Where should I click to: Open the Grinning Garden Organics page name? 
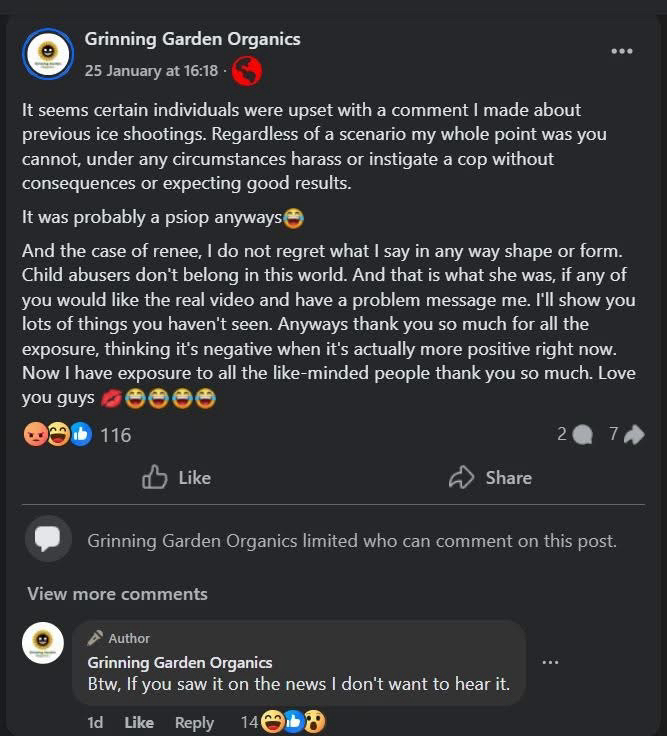[x=192, y=39]
